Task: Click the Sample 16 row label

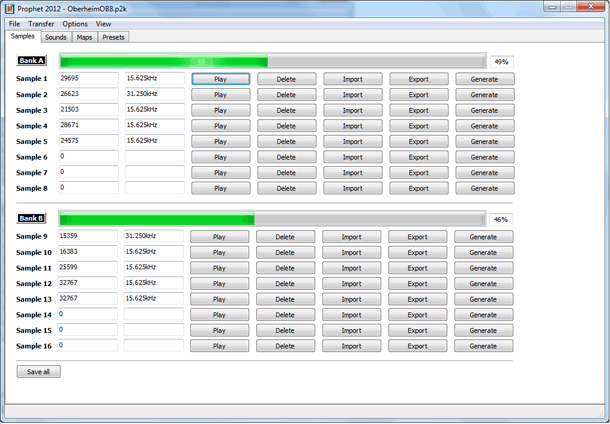Action: point(34,346)
